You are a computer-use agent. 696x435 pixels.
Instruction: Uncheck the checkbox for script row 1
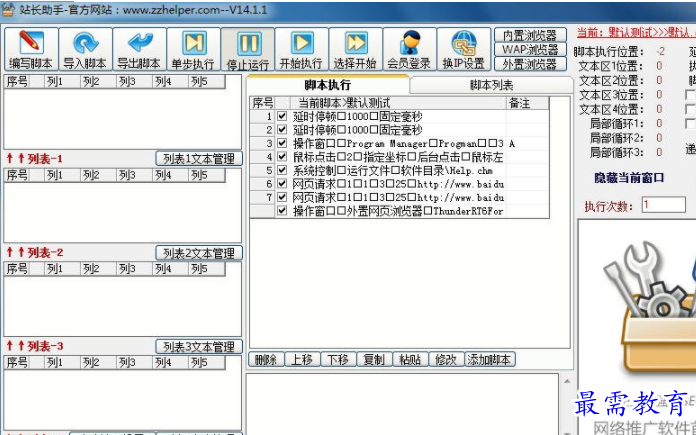point(282,117)
